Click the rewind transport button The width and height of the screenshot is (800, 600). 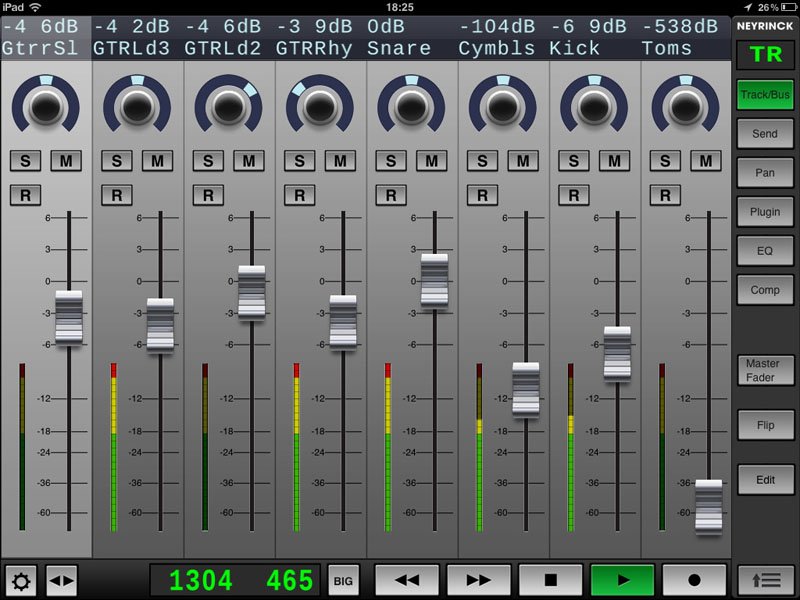click(407, 580)
